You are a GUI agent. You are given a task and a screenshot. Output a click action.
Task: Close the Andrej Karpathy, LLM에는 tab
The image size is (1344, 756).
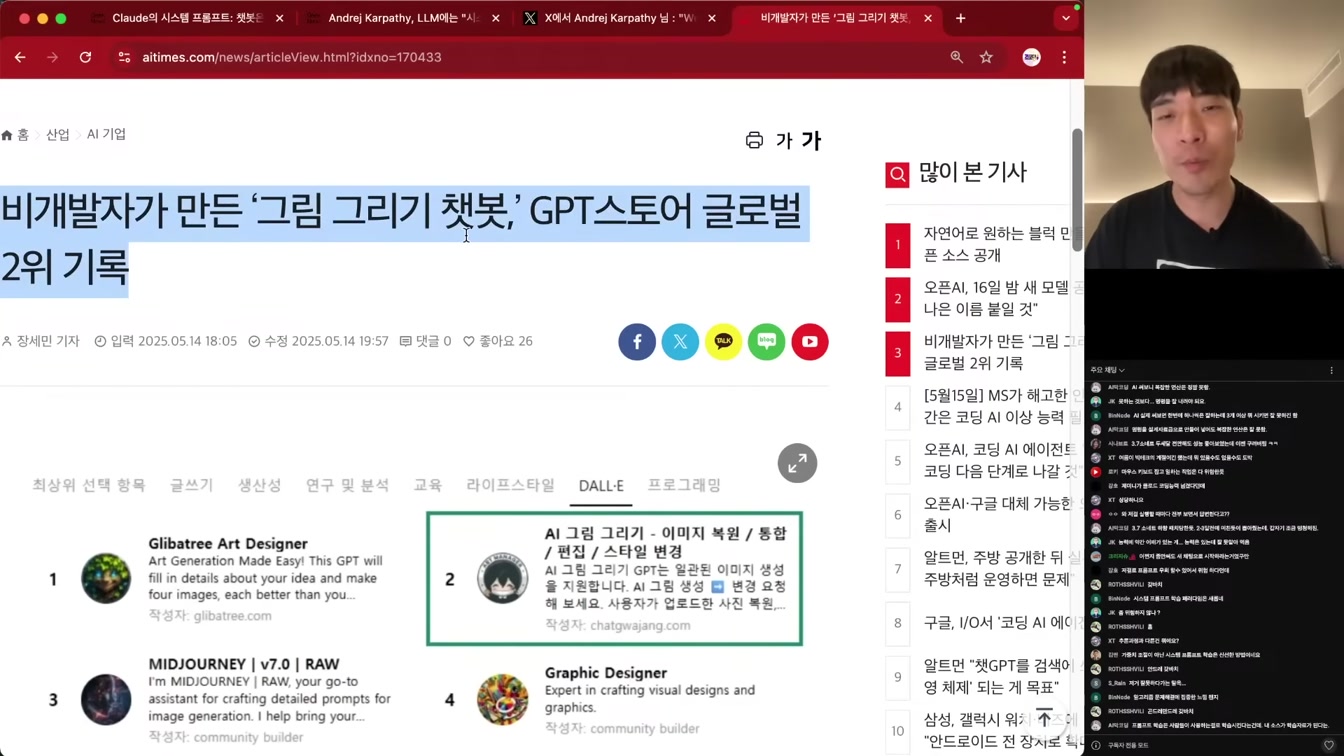pos(495,18)
